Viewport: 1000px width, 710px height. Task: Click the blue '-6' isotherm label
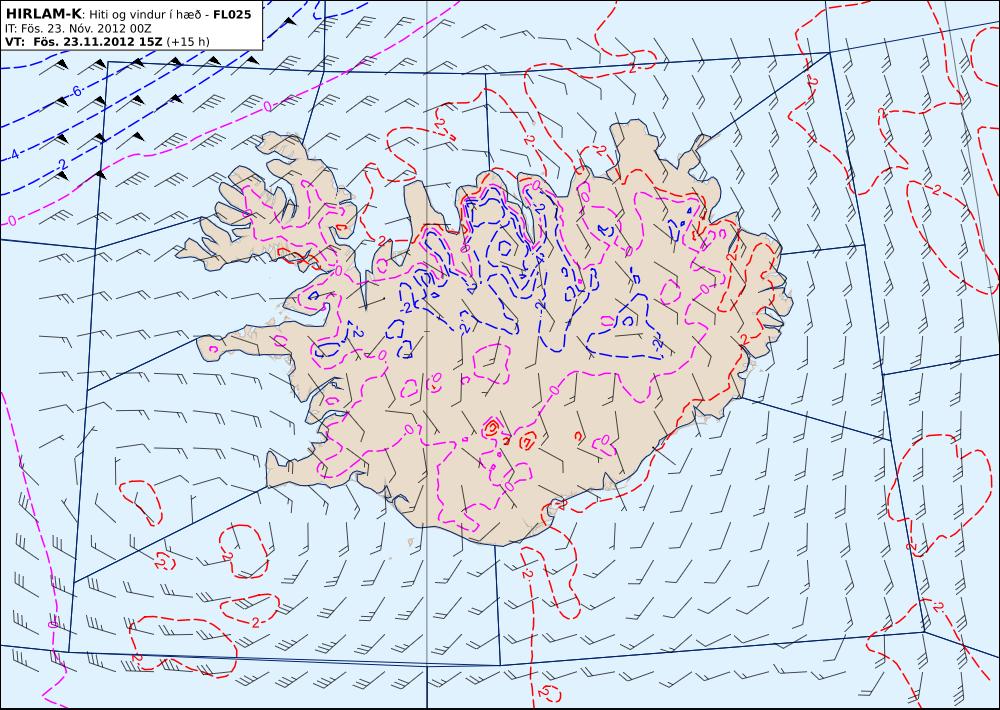75,91
